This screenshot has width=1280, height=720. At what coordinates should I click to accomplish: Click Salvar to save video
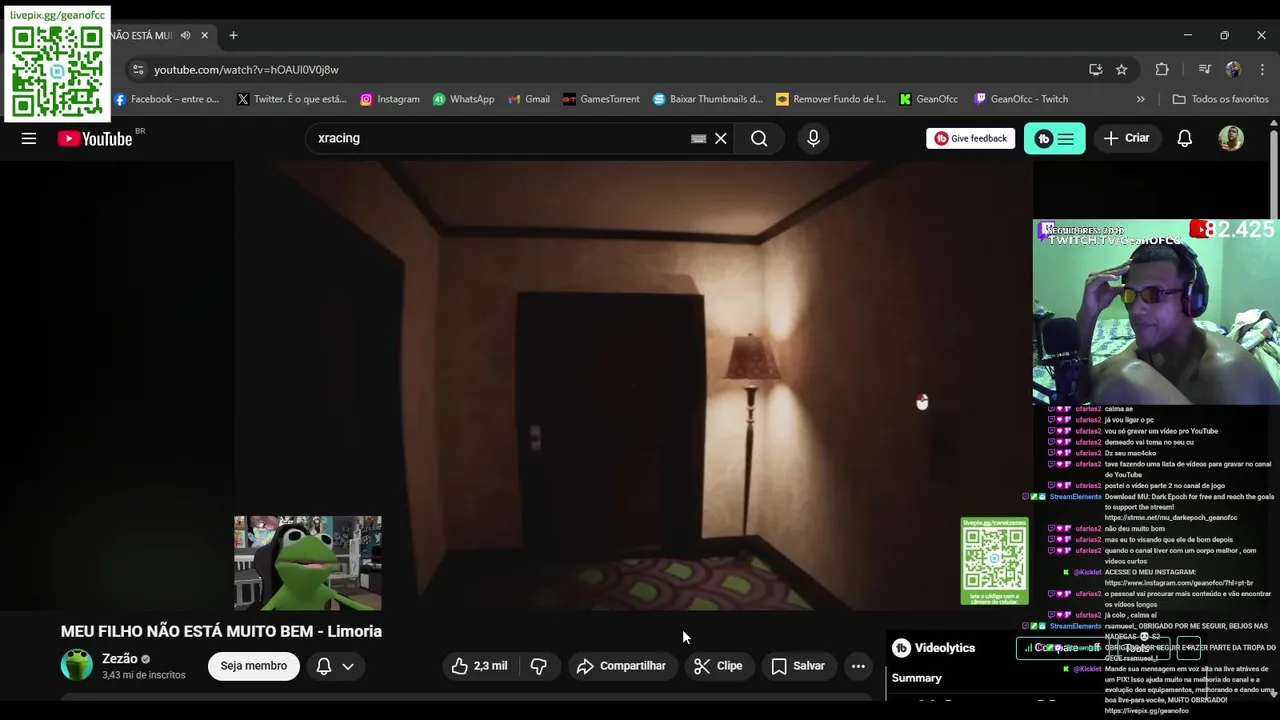point(798,666)
